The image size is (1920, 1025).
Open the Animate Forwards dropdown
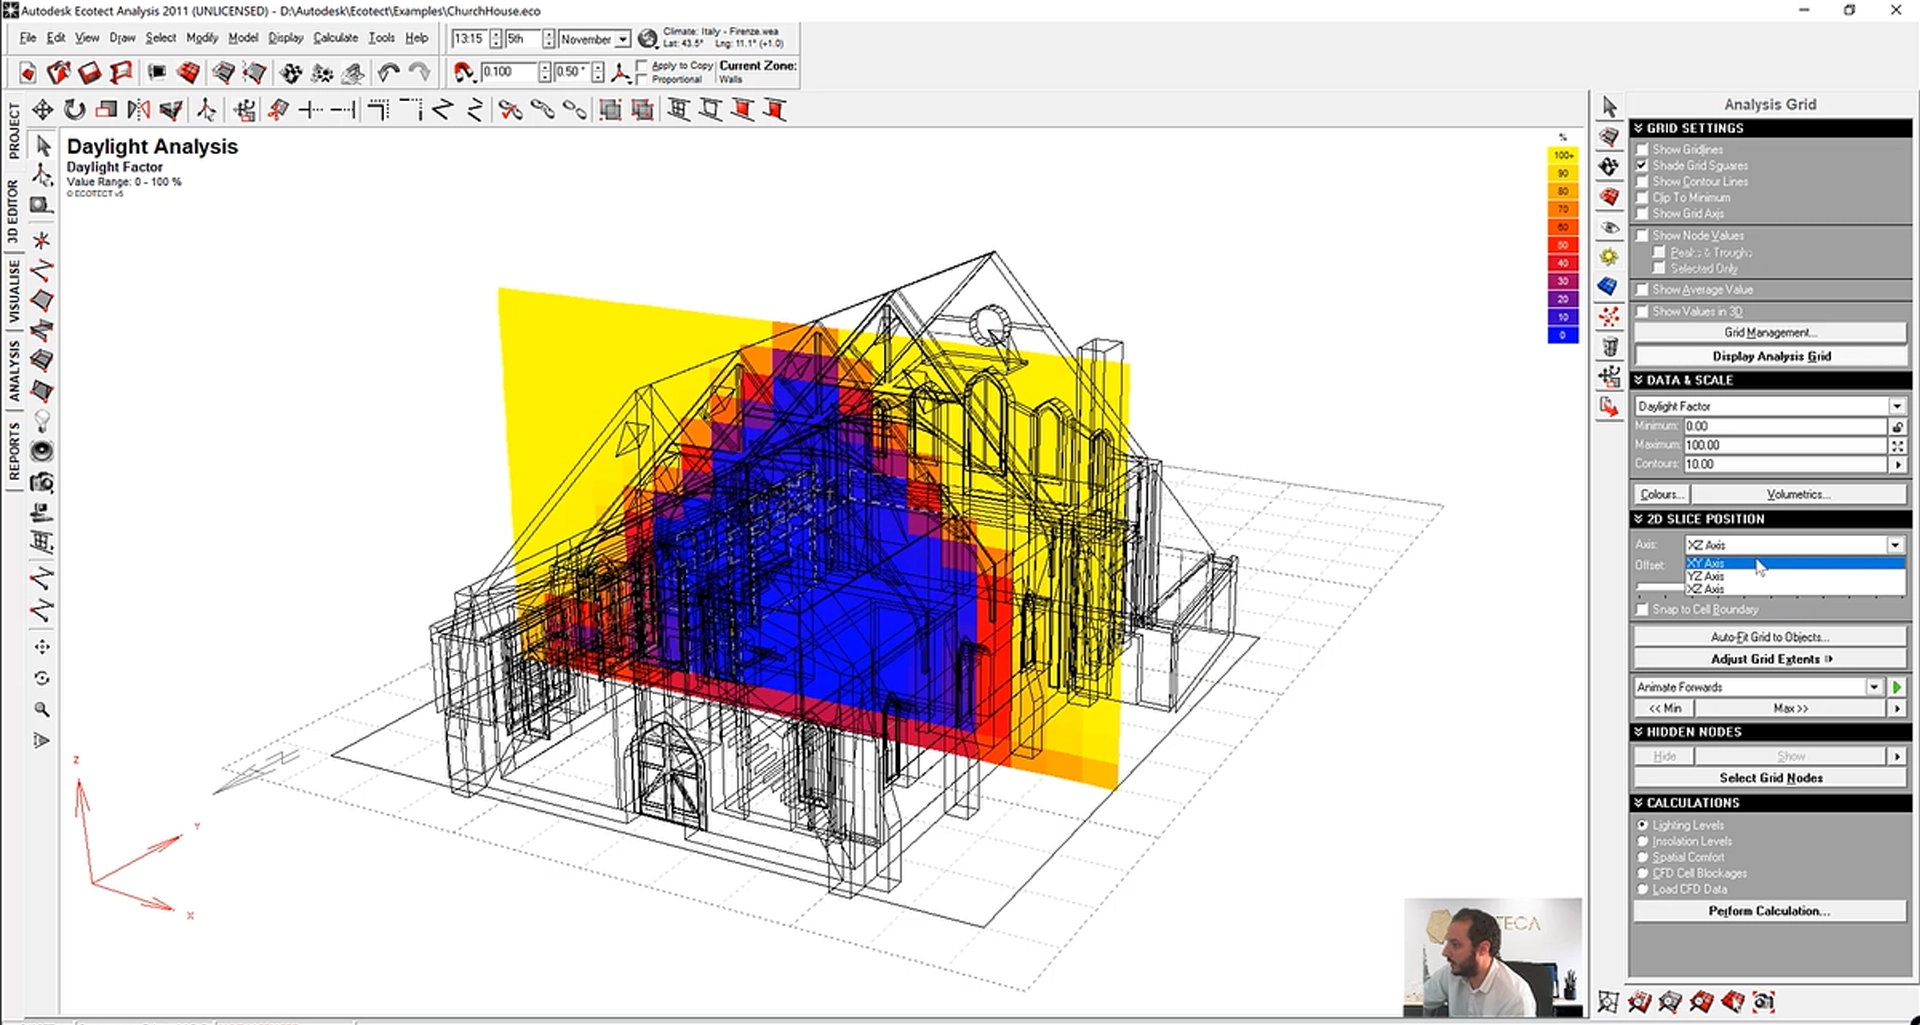1874,687
